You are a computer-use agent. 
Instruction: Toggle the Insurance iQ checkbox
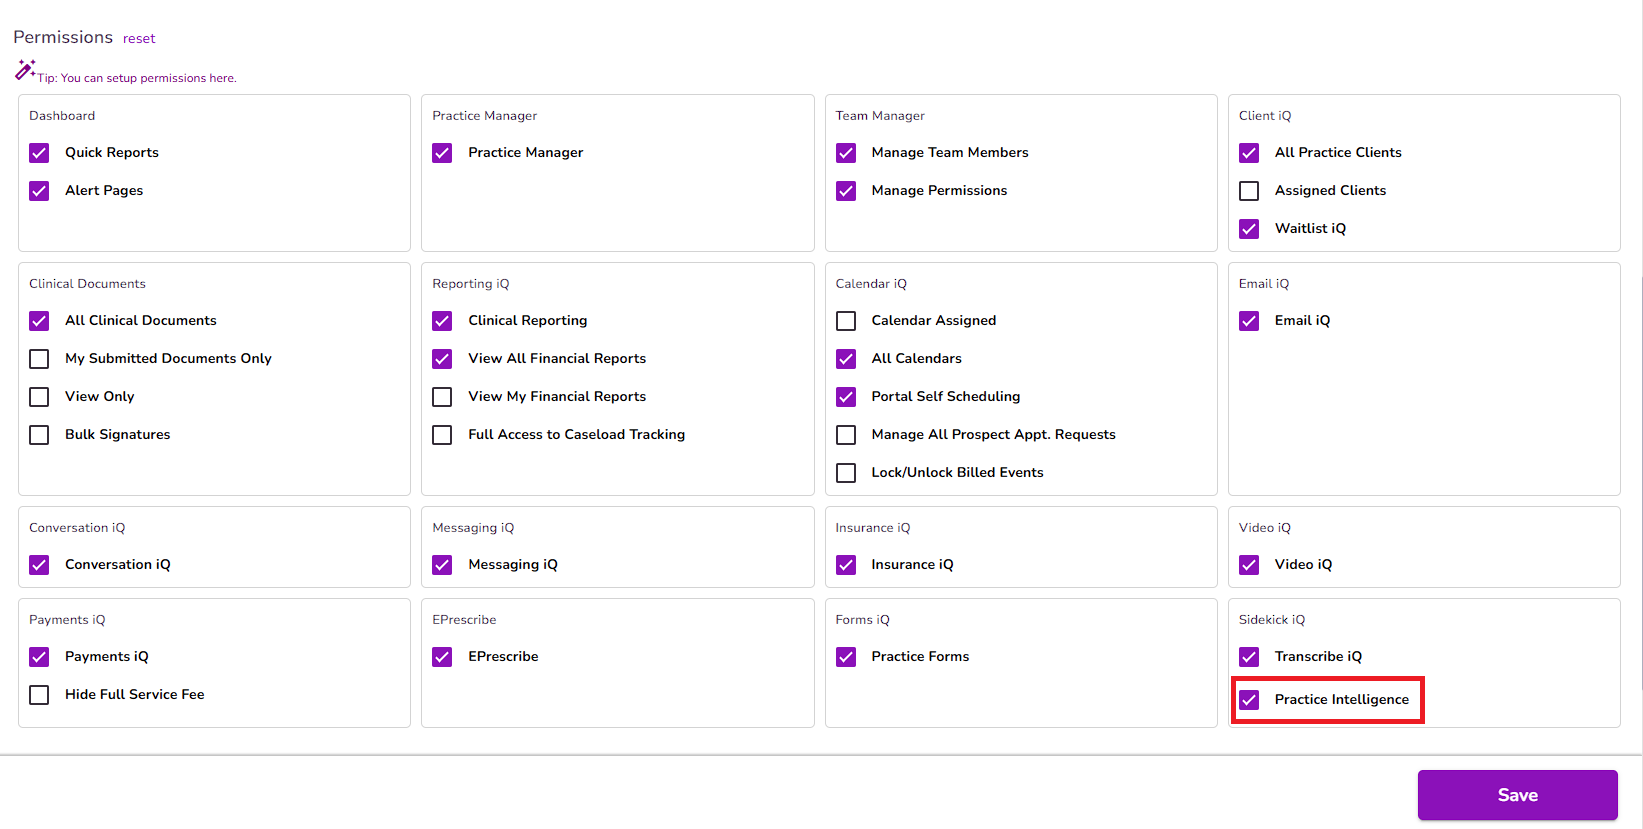(846, 565)
